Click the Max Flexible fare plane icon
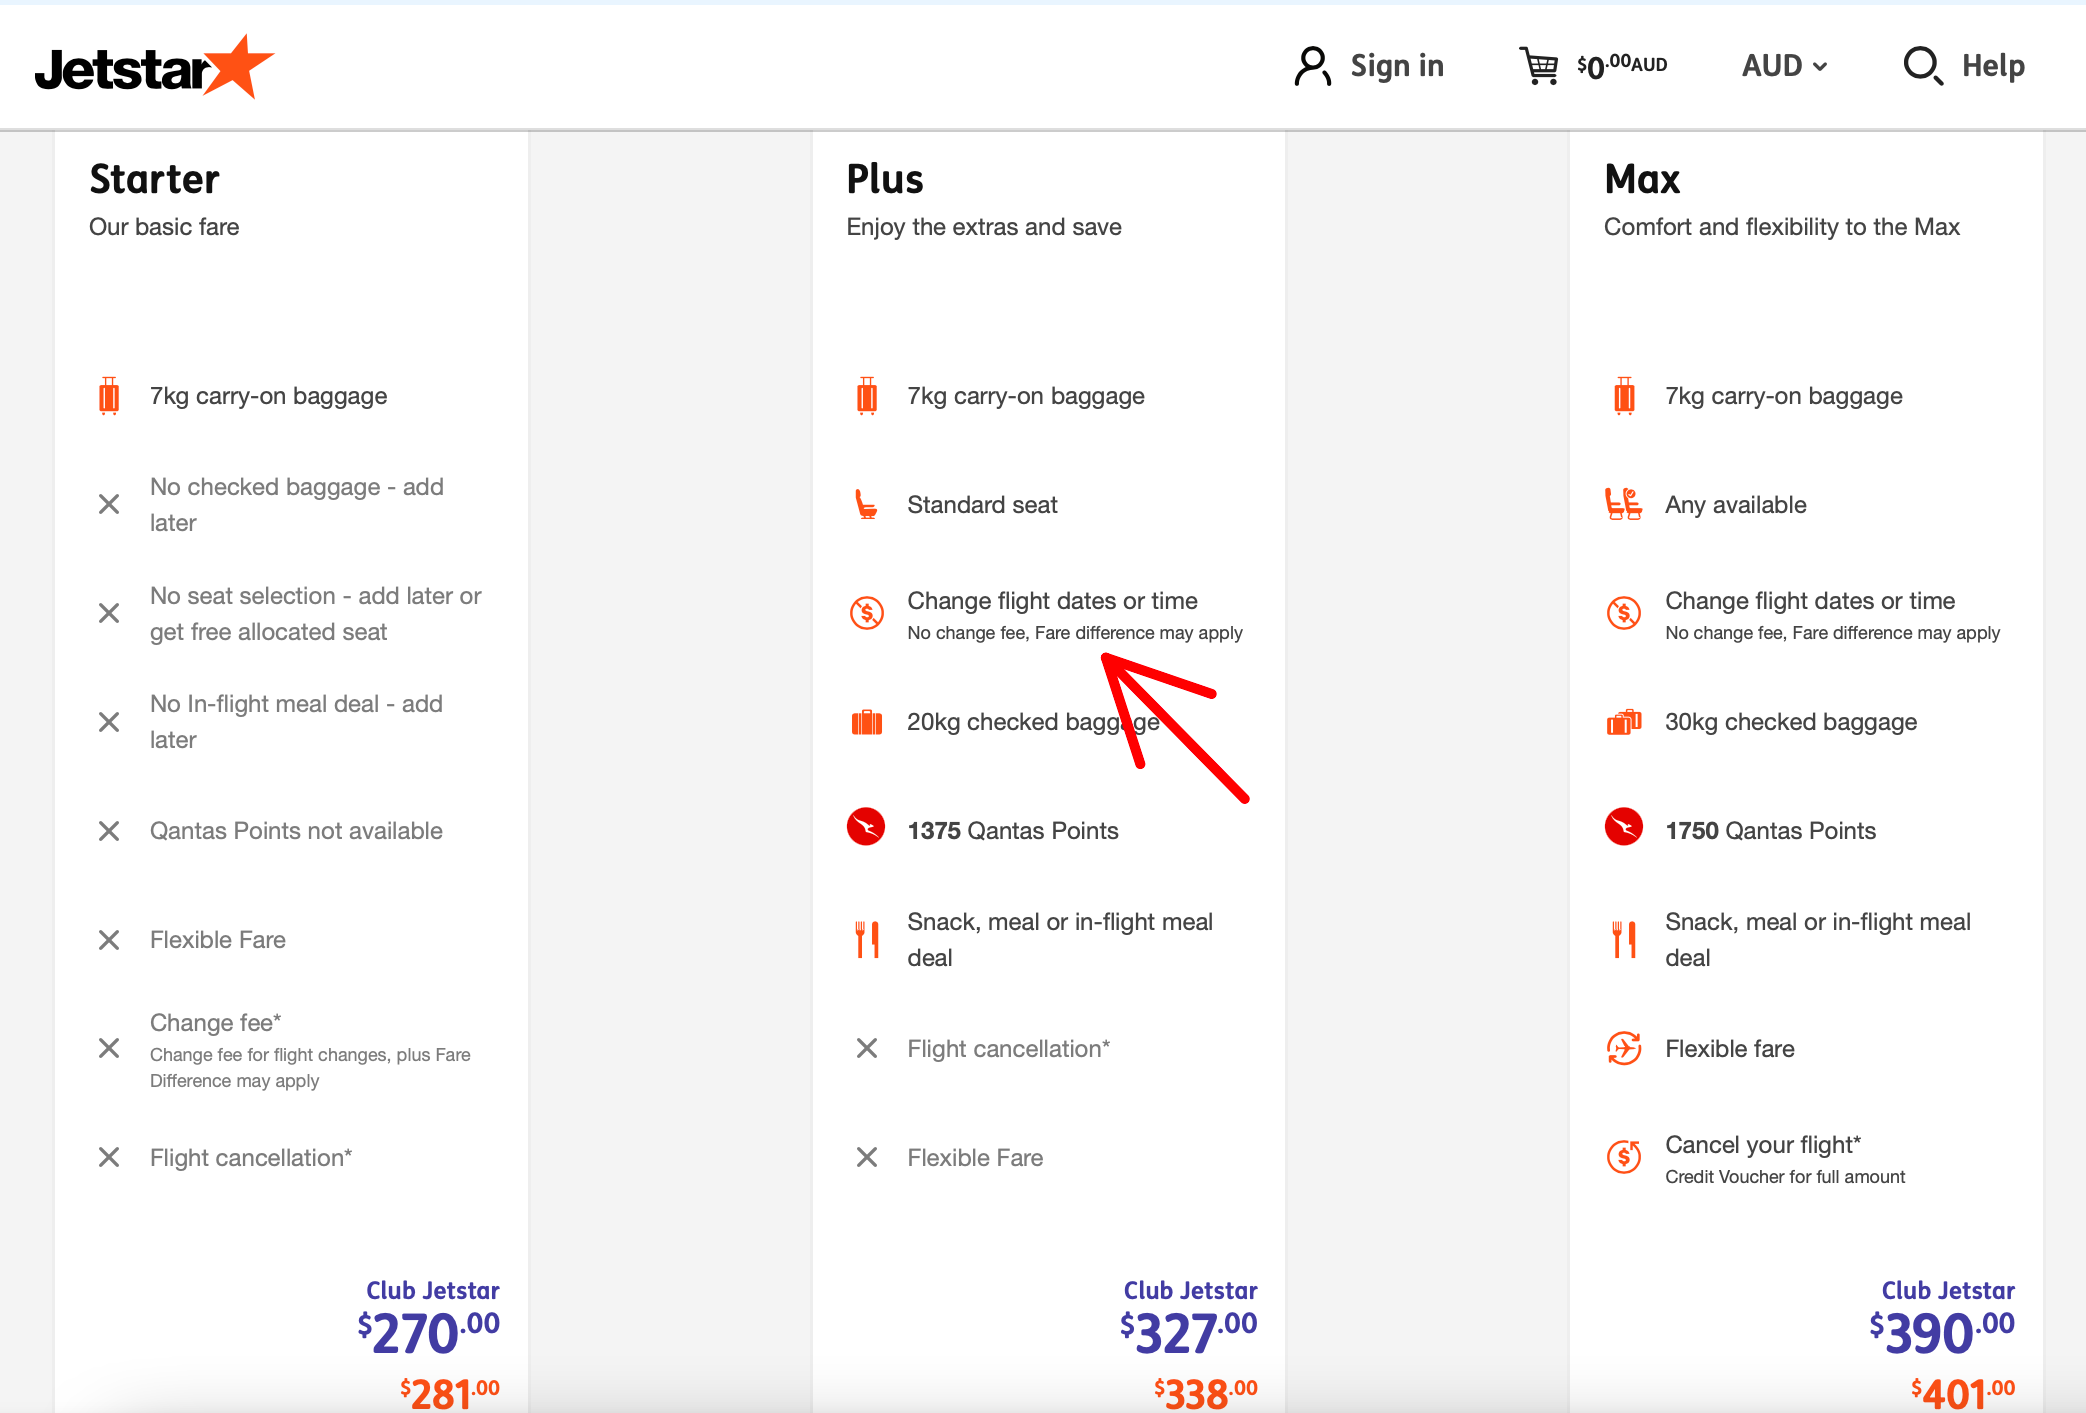 [1624, 1048]
